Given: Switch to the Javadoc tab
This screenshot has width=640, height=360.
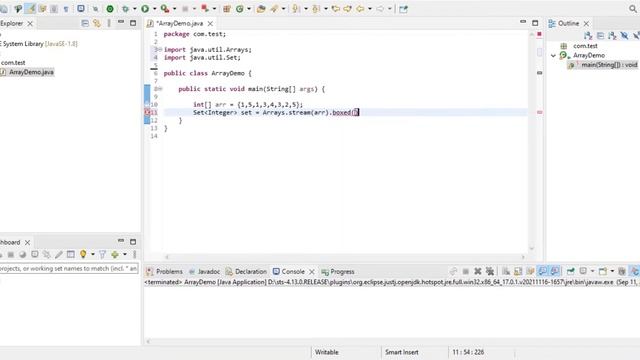Looking at the screenshot, I should point(204,271).
